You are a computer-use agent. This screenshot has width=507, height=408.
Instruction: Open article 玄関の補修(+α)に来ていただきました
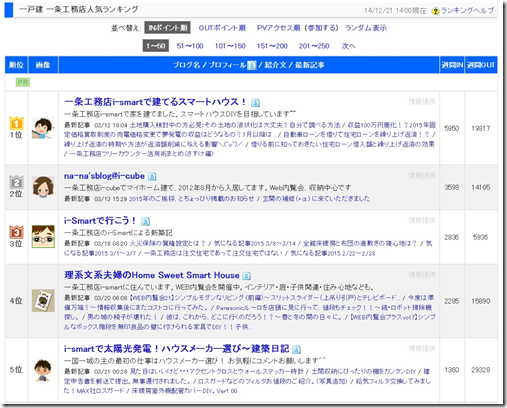coord(316,199)
